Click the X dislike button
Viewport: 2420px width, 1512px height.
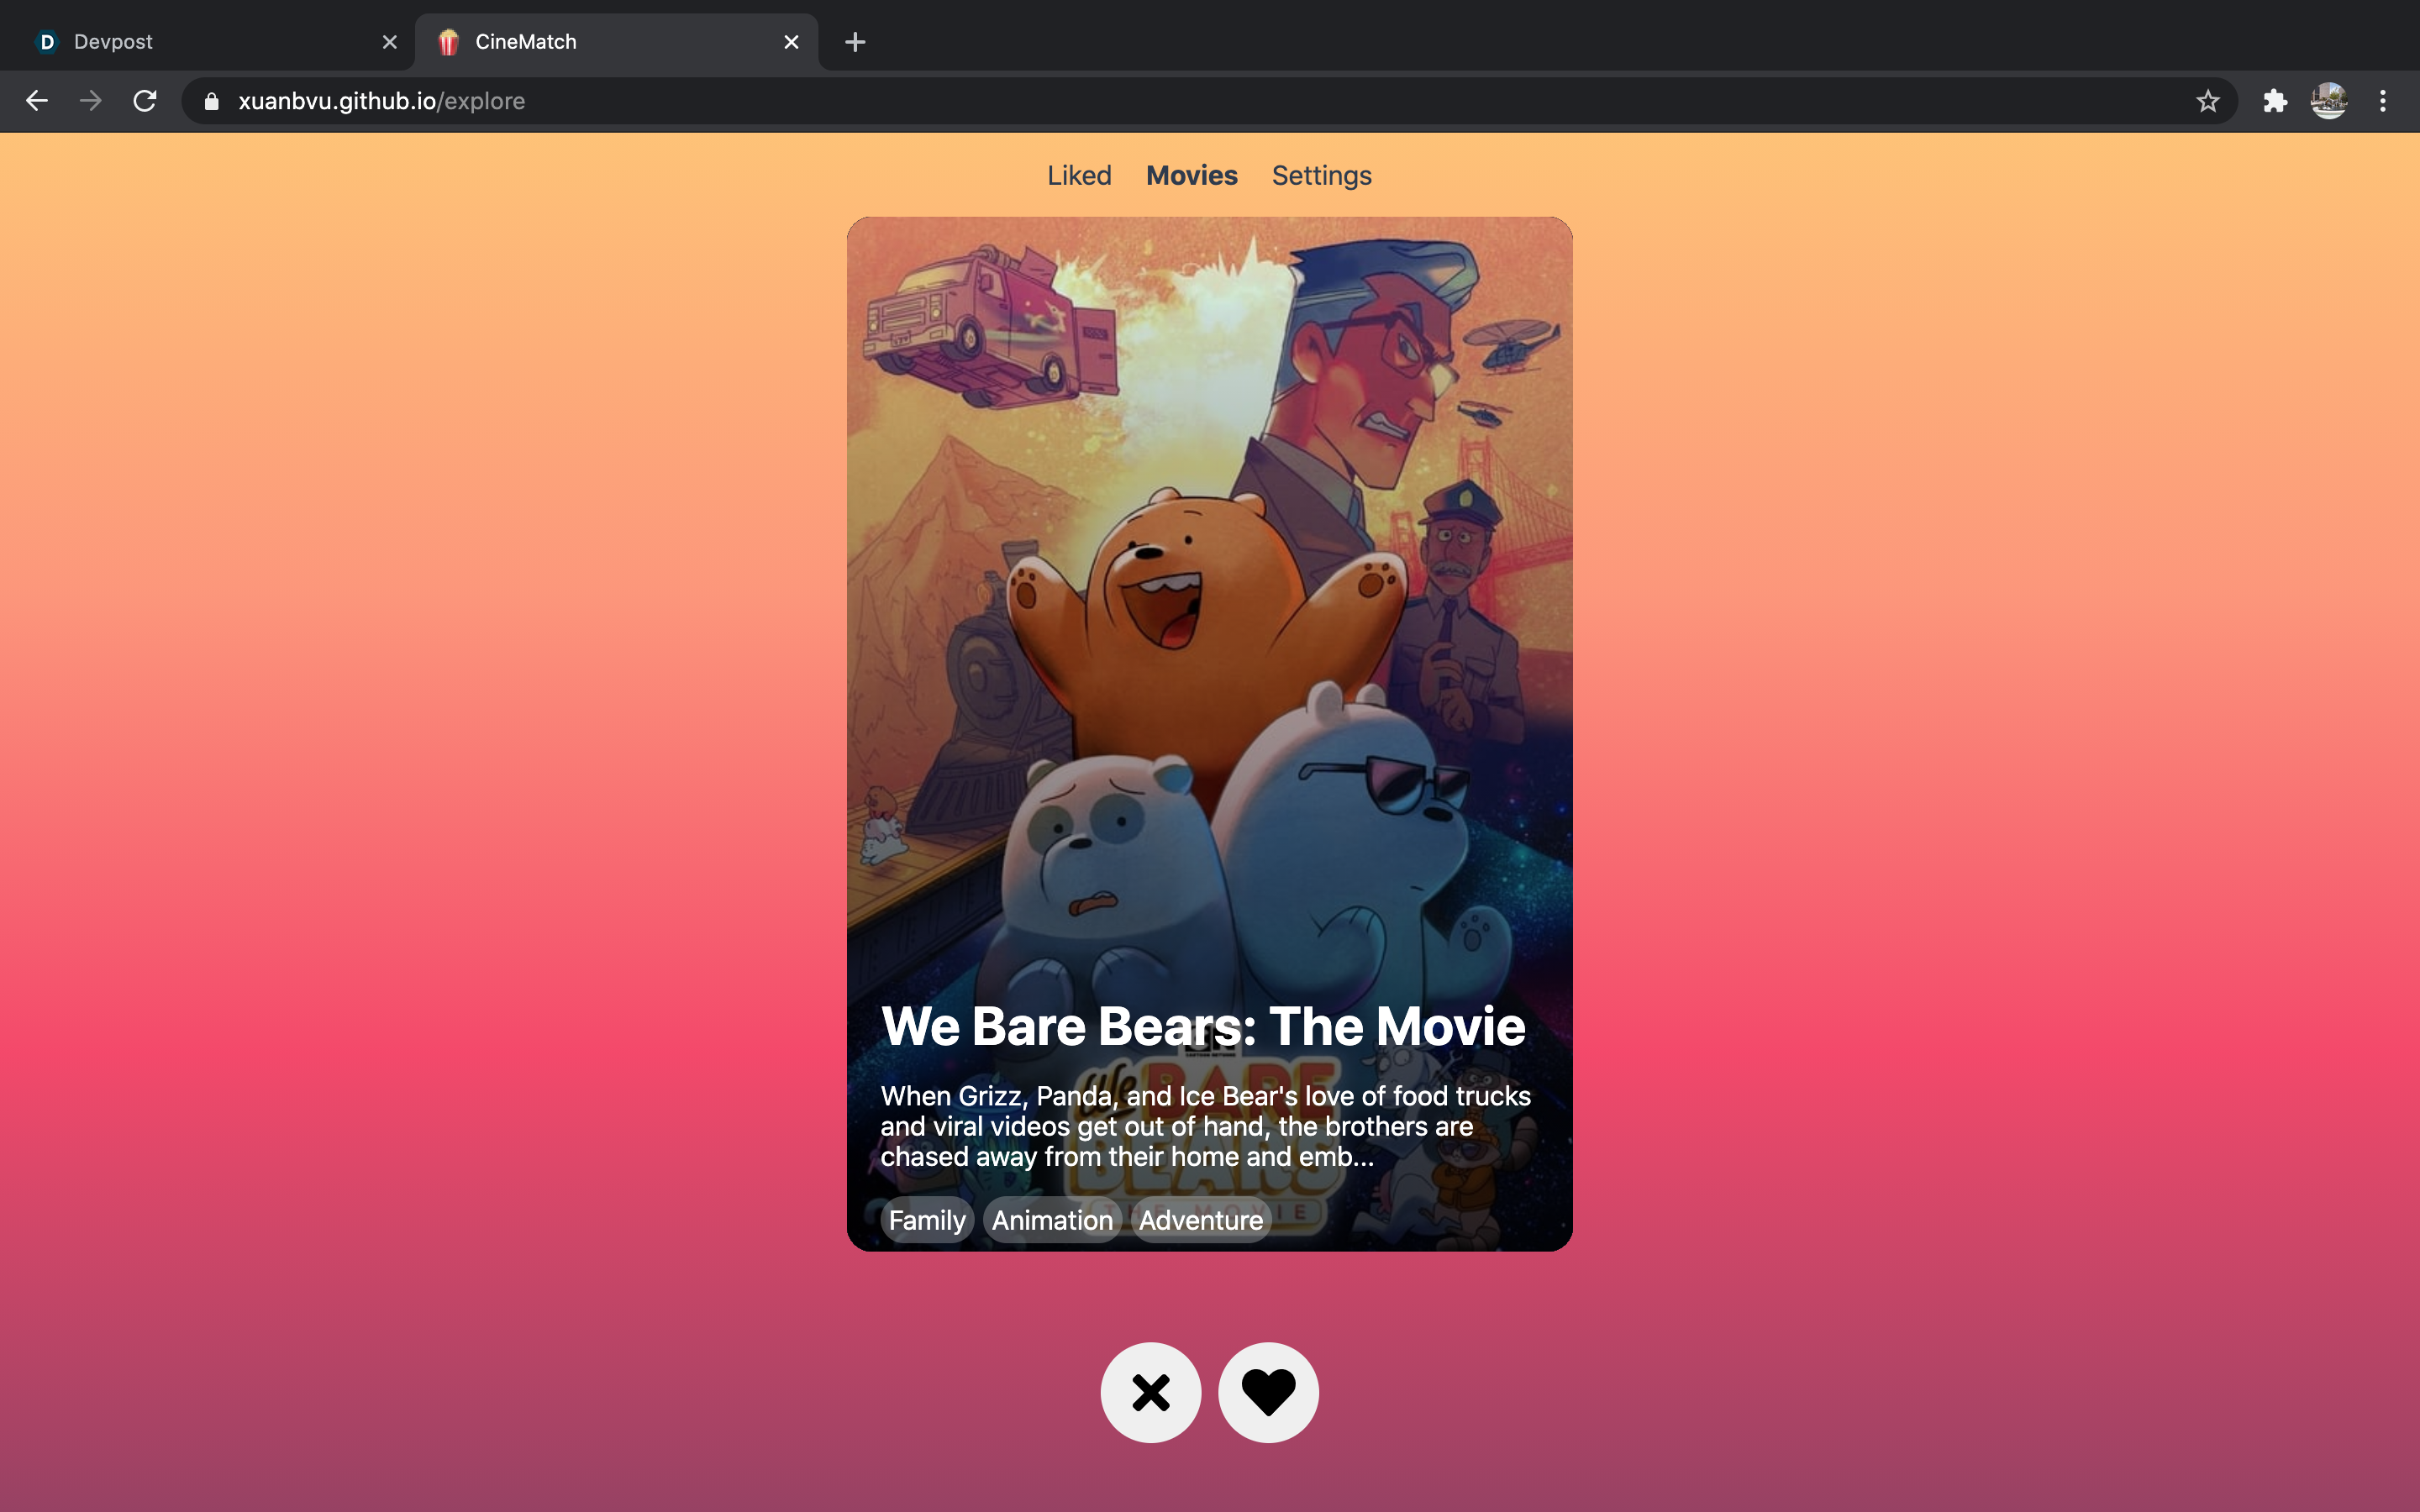(1150, 1392)
